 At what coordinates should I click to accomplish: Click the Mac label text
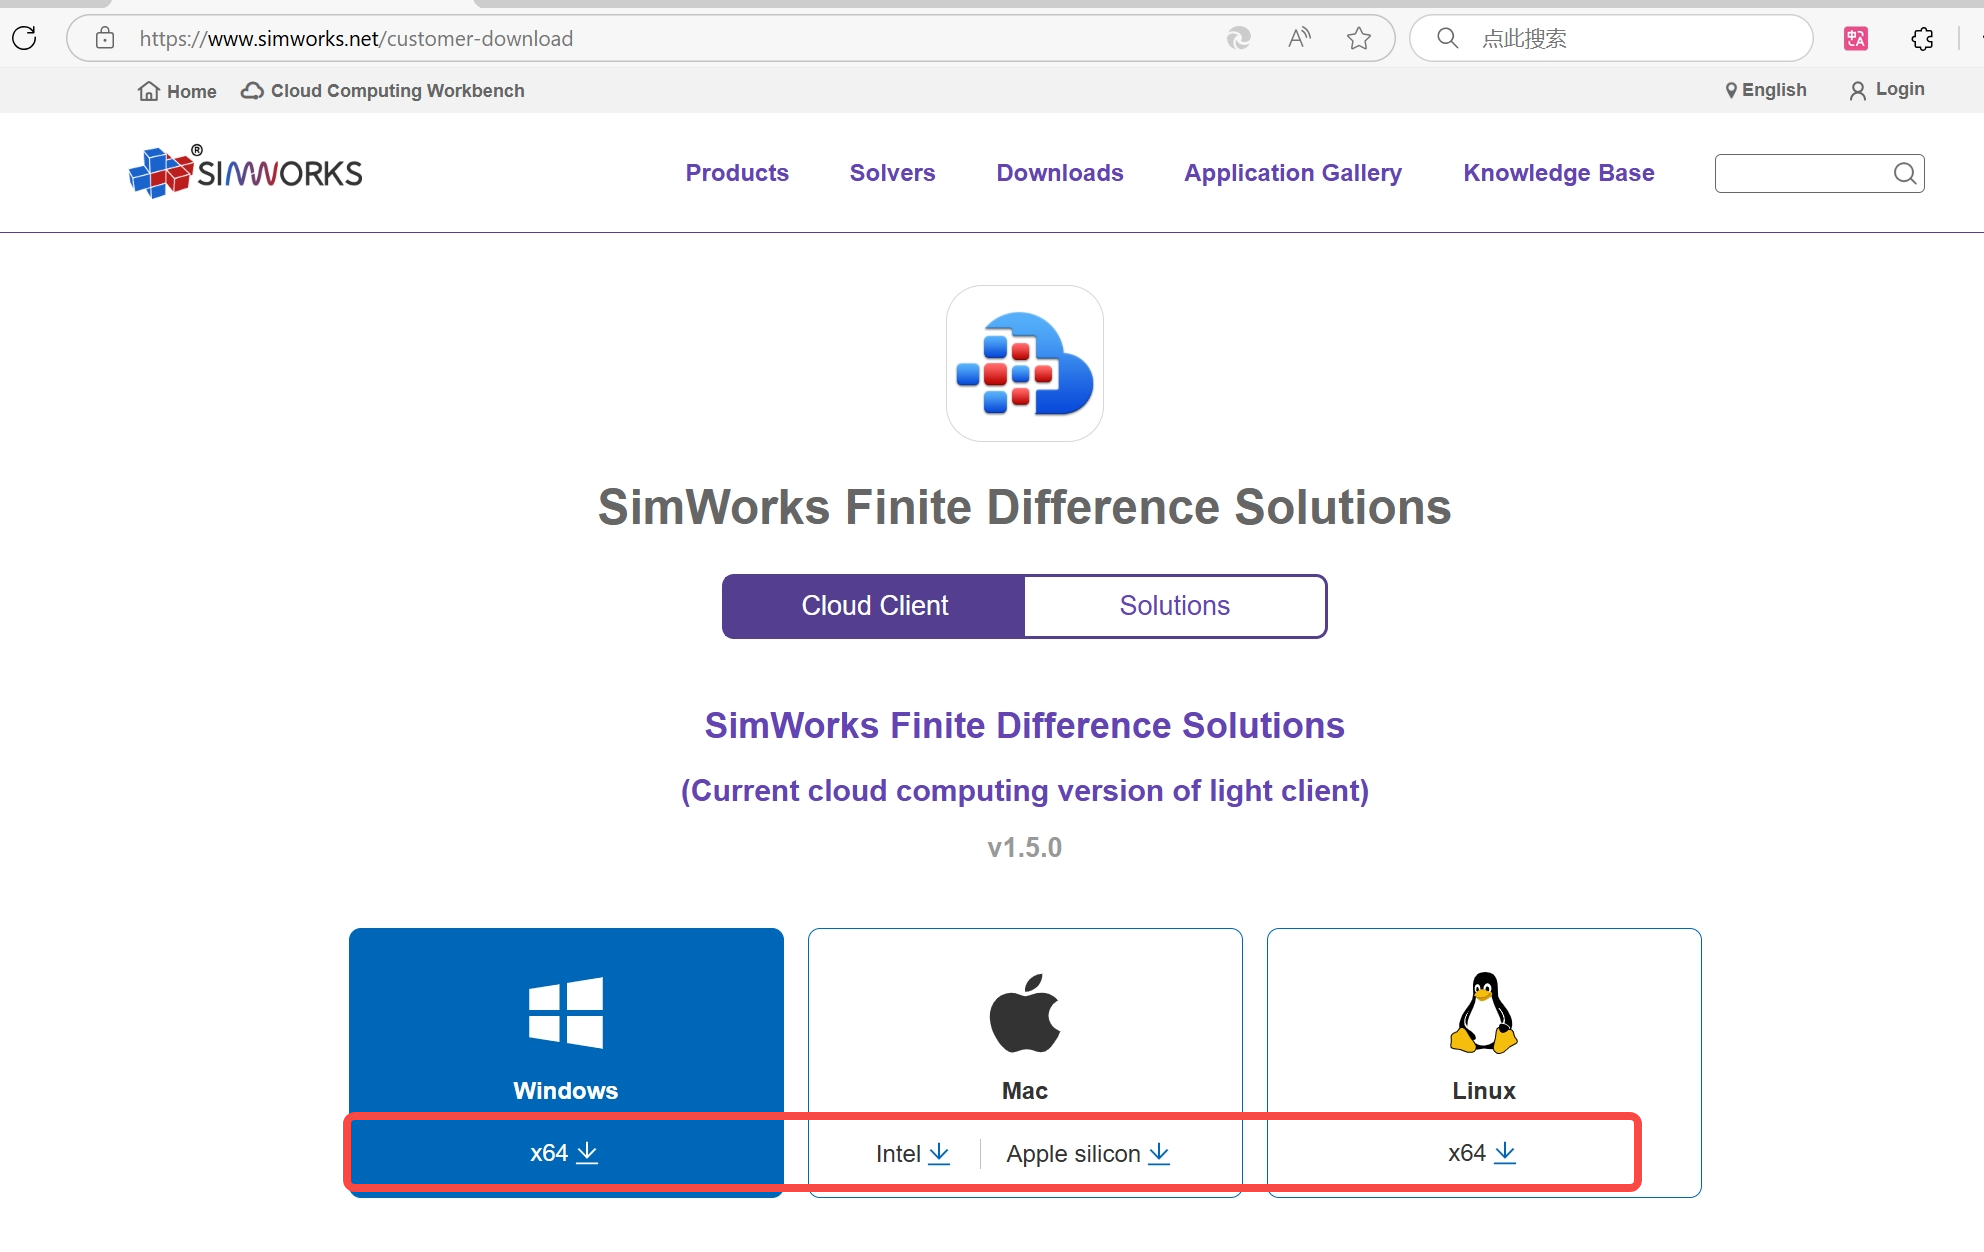(x=1025, y=1090)
